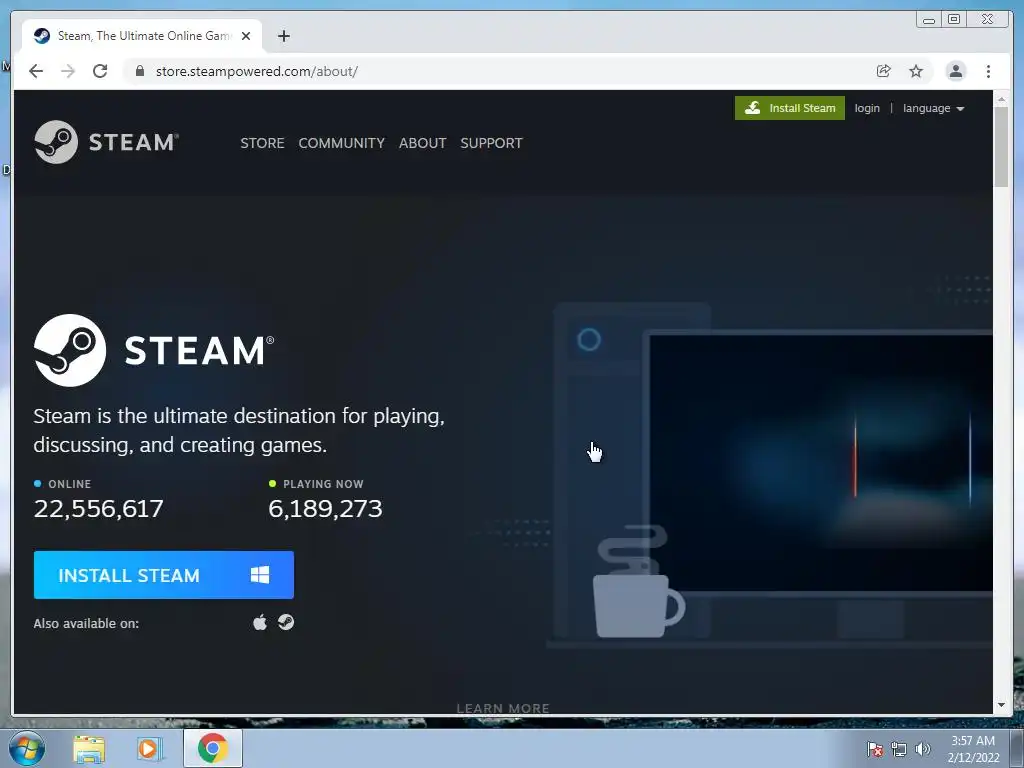
Task: View site security lock information
Action: click(139, 71)
